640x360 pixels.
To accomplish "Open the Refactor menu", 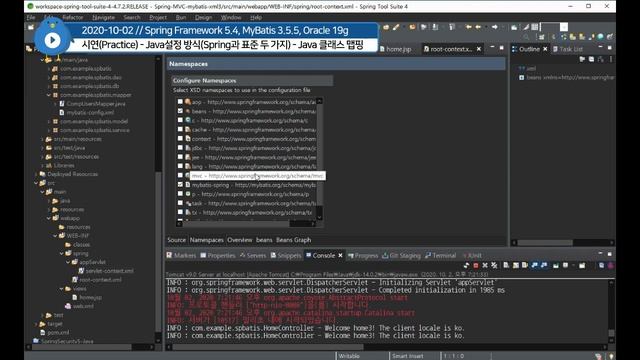I will [73, 18].
